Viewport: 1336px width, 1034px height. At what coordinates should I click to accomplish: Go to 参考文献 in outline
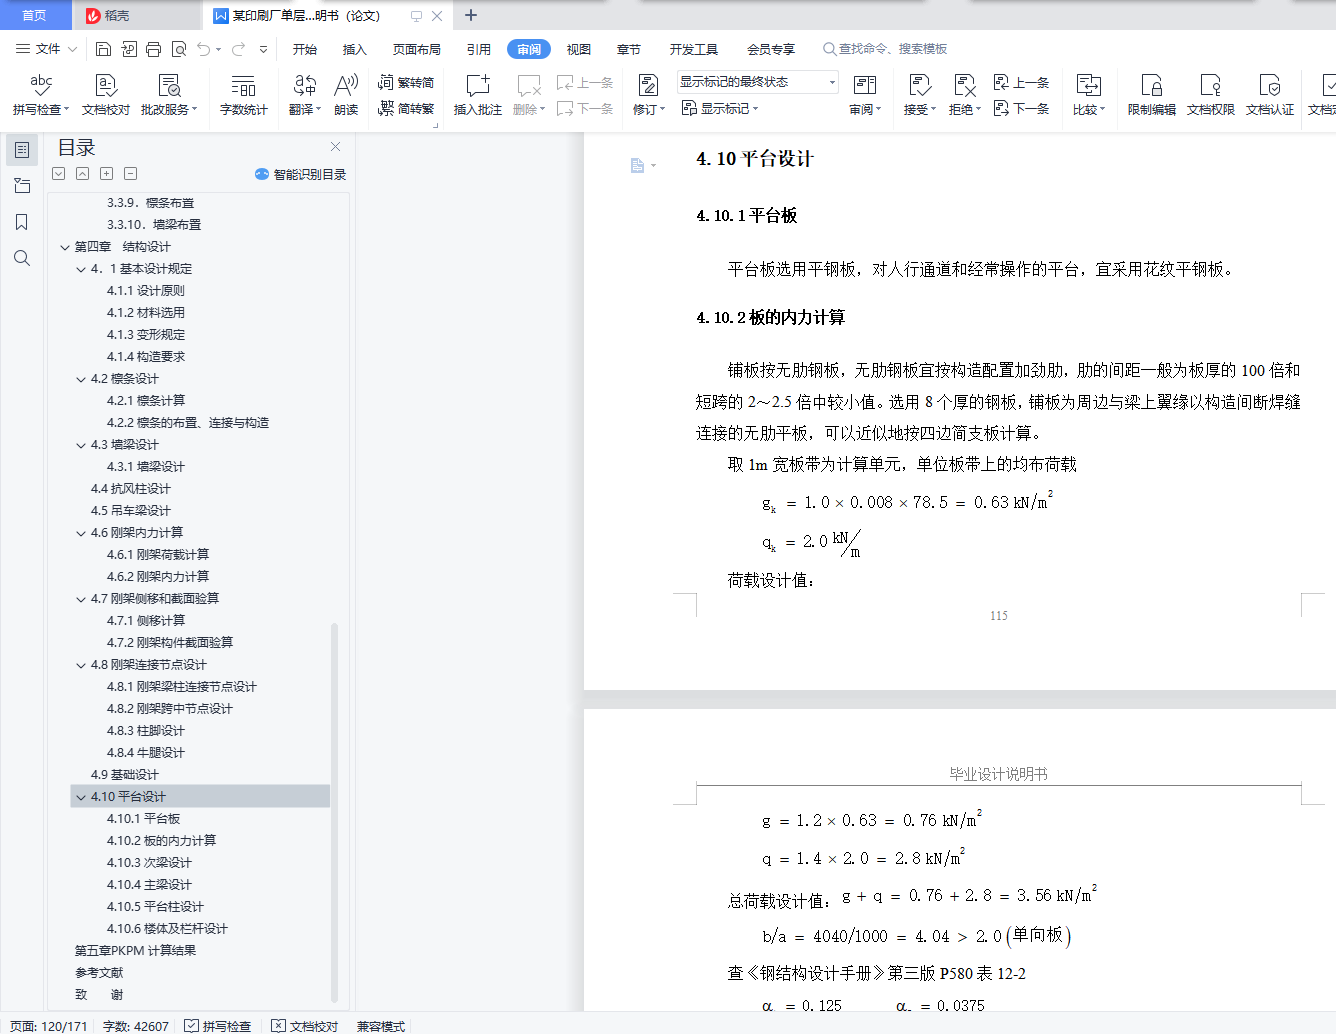click(x=99, y=973)
